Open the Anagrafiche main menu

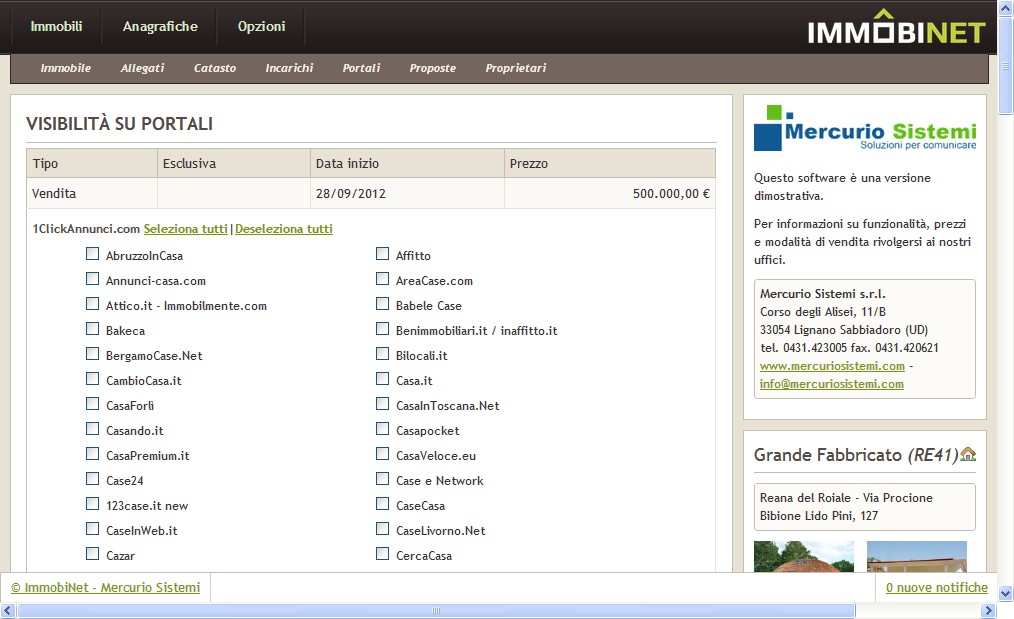pyautogui.click(x=160, y=27)
